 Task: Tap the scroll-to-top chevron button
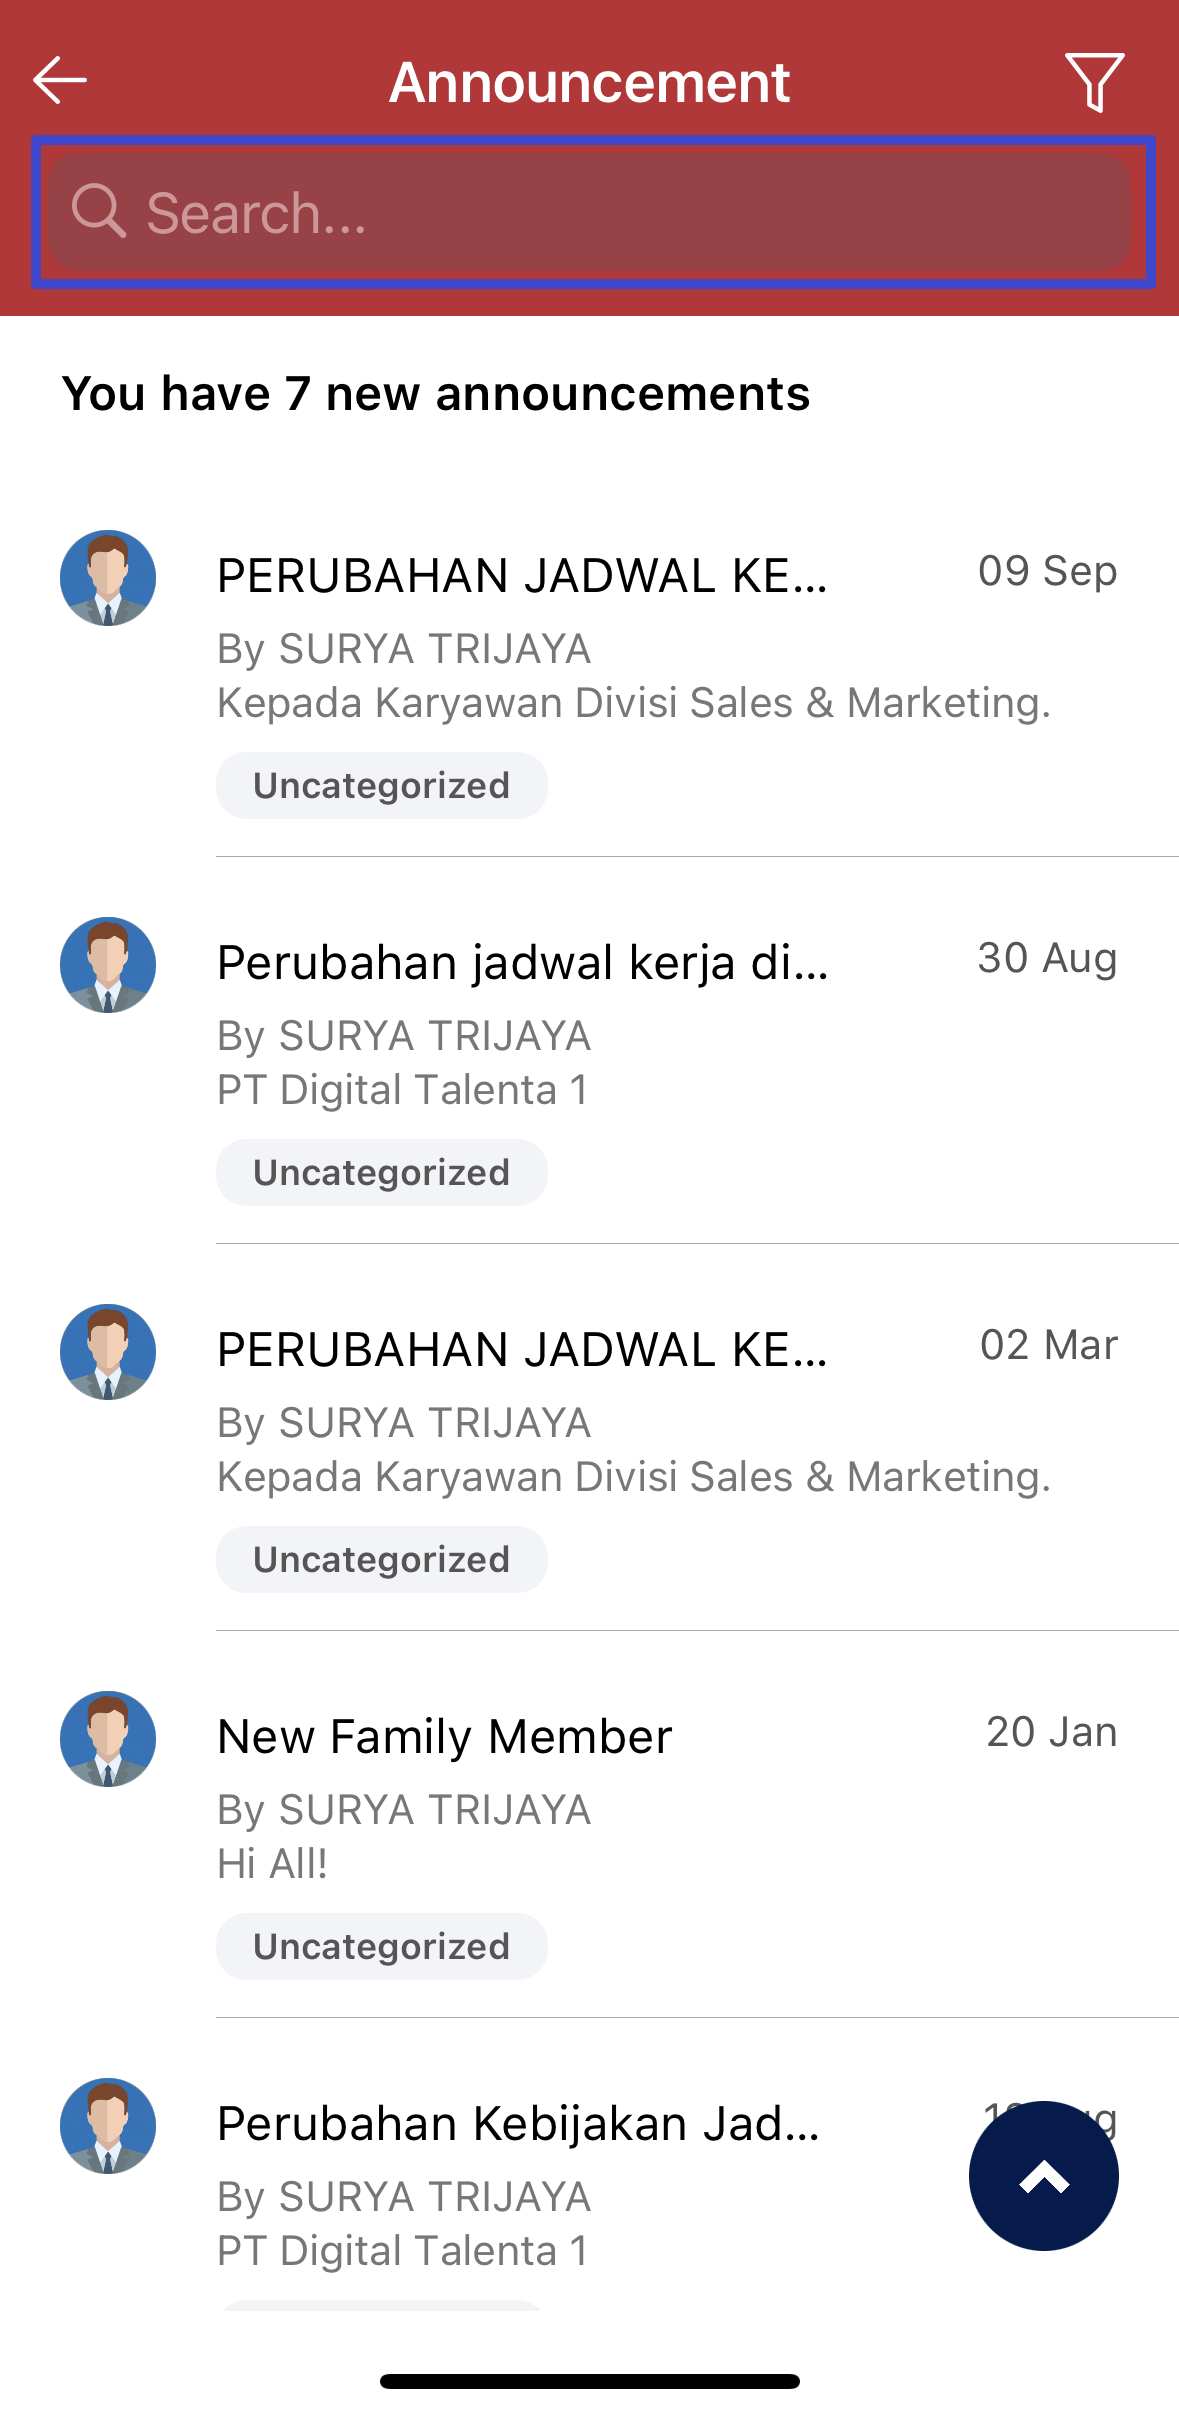coord(1044,2175)
